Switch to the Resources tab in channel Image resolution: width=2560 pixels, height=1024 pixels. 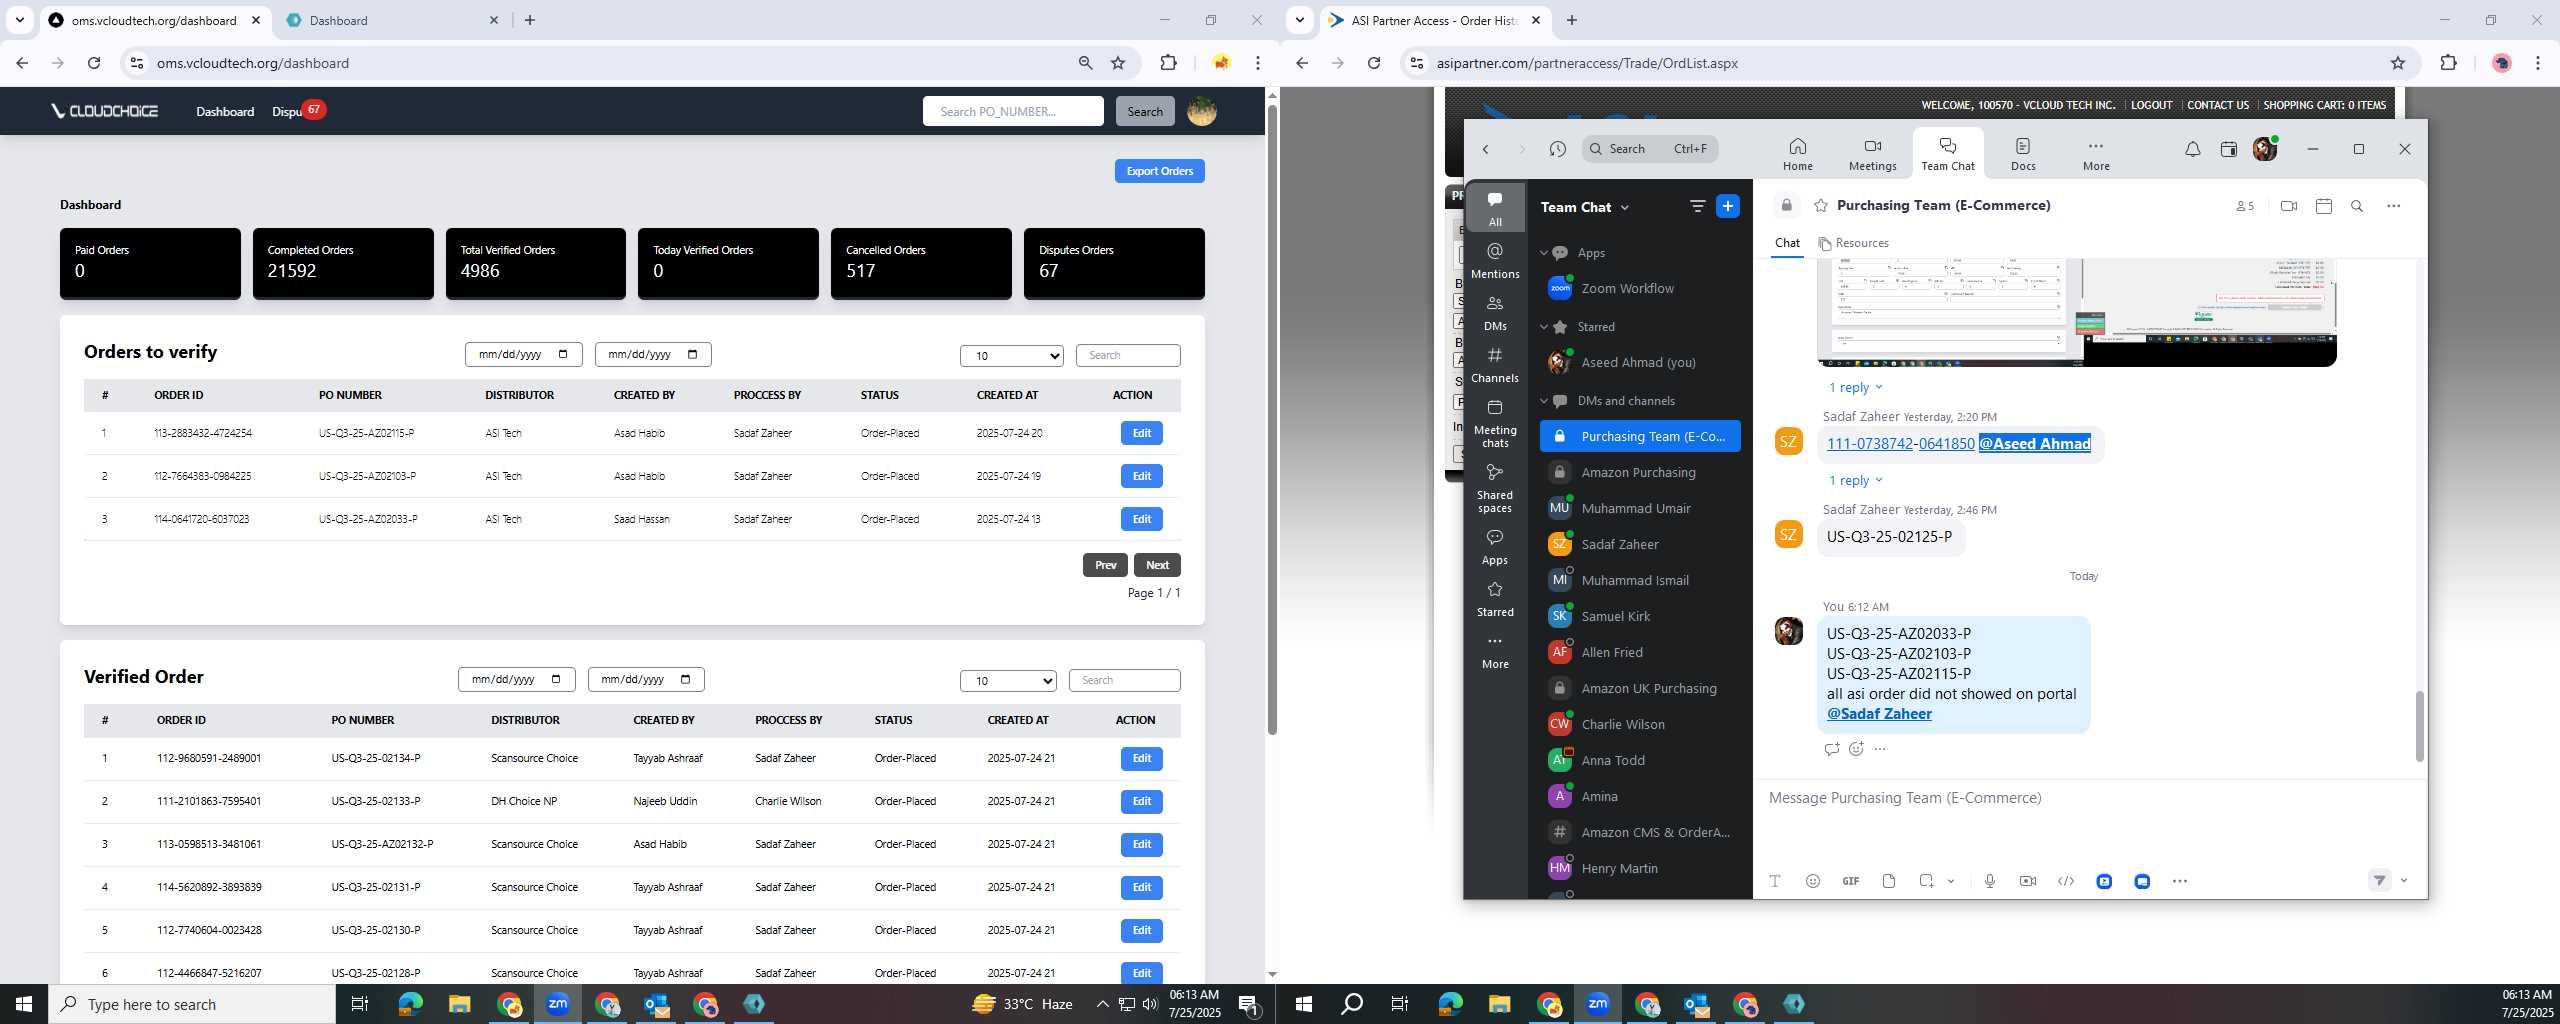[1853, 243]
